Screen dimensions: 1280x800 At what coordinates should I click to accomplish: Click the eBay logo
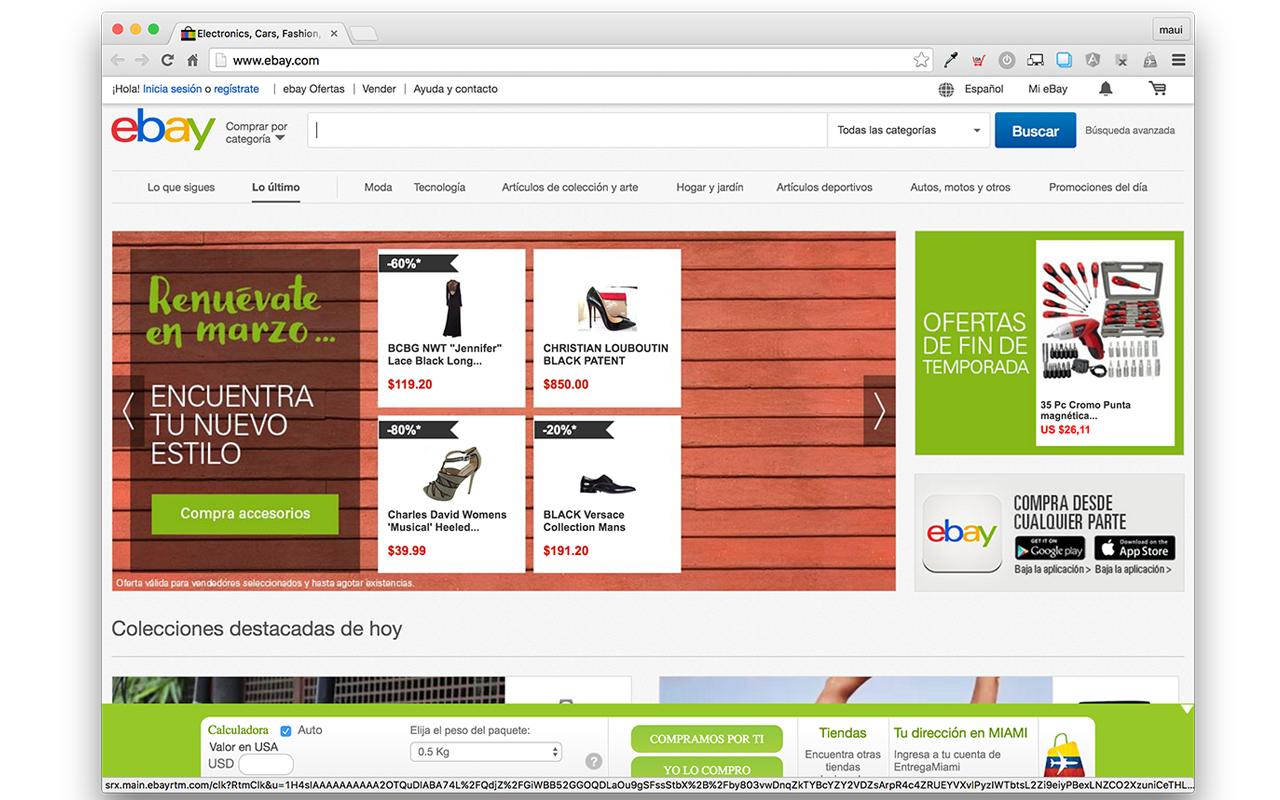[163, 130]
